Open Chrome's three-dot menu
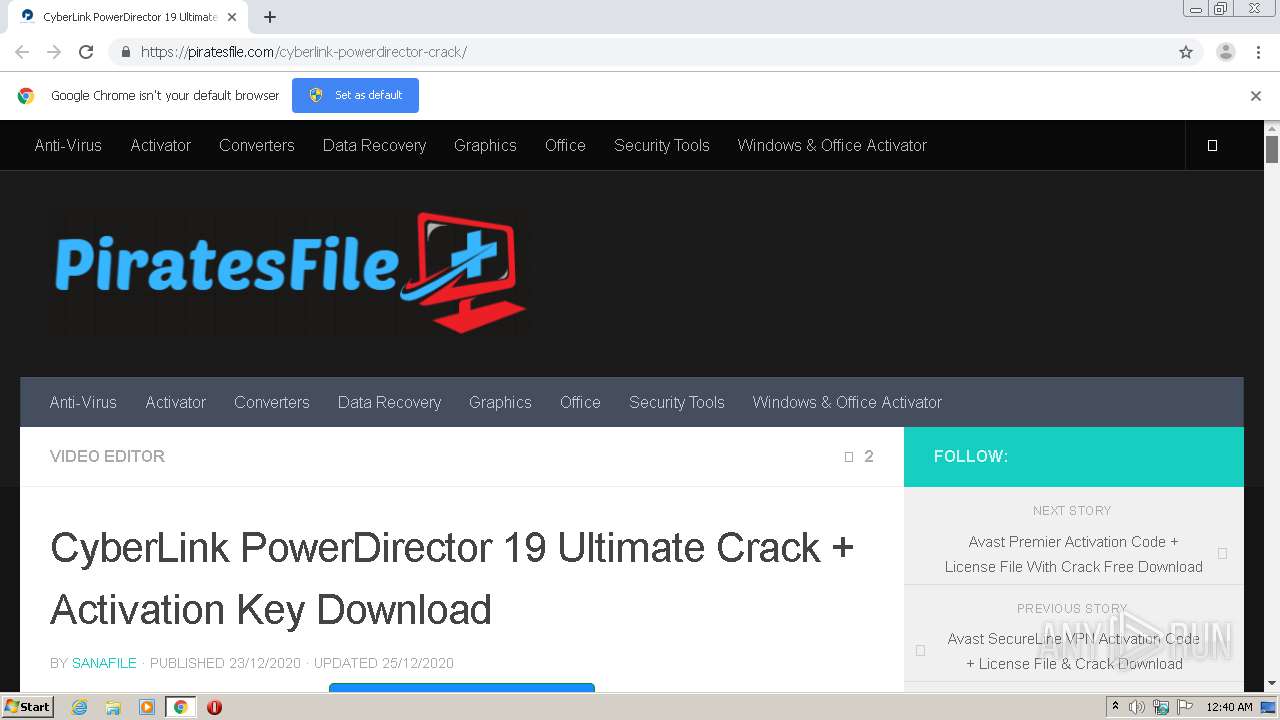Screen dimensions: 1280x720 coord(1259,52)
